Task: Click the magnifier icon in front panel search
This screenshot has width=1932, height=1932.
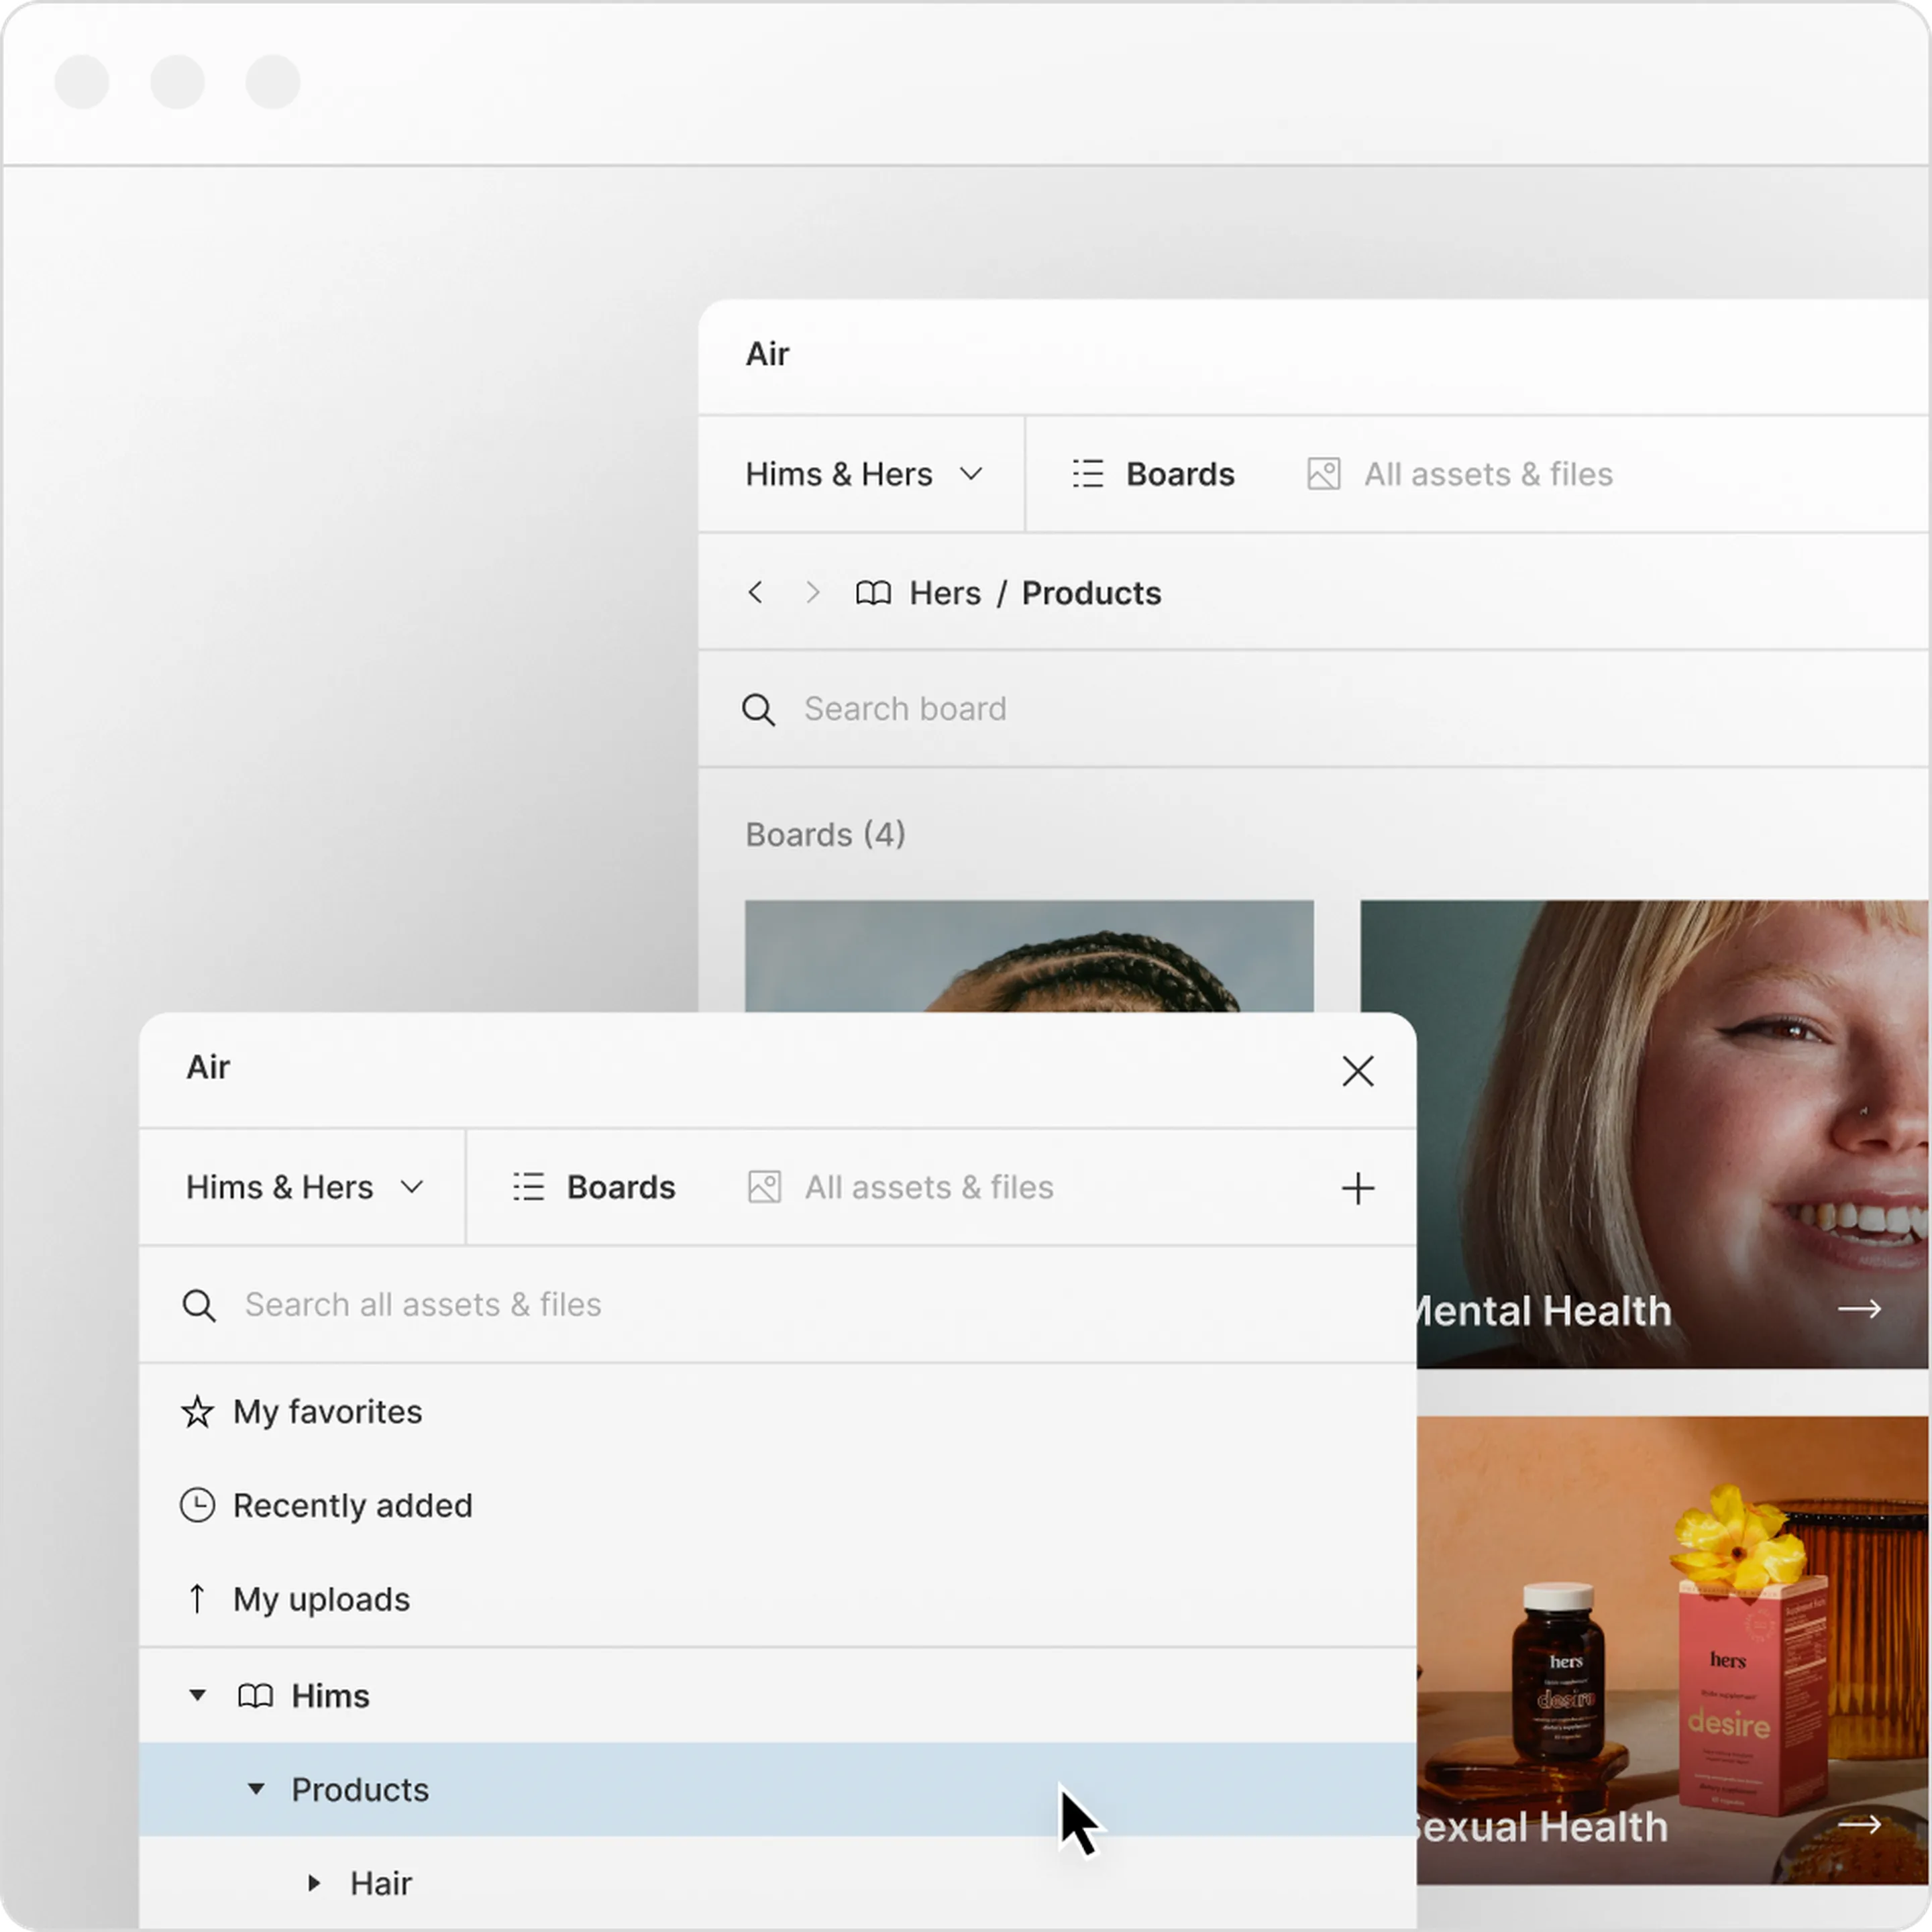Action: 198,1305
